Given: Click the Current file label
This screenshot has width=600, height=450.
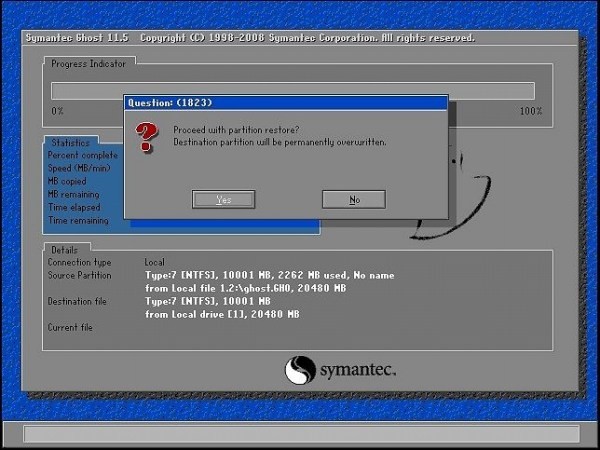Looking at the screenshot, I should coord(70,327).
